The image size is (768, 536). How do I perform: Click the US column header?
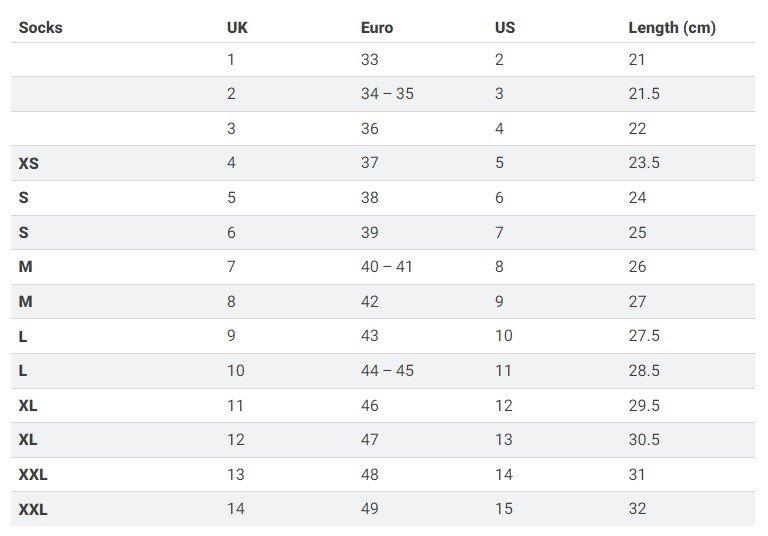tap(505, 28)
